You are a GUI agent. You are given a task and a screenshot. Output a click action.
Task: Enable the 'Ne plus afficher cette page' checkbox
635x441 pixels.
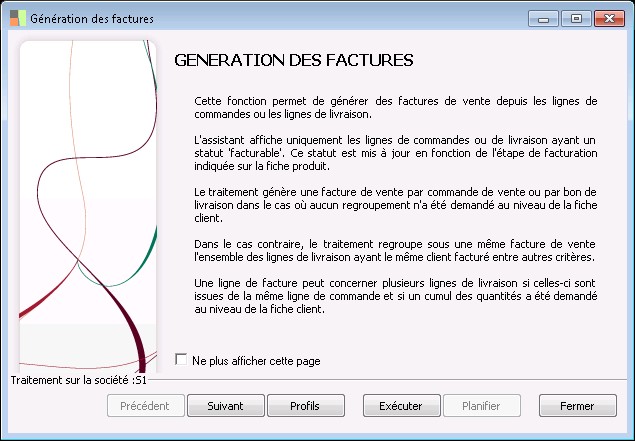pos(181,359)
